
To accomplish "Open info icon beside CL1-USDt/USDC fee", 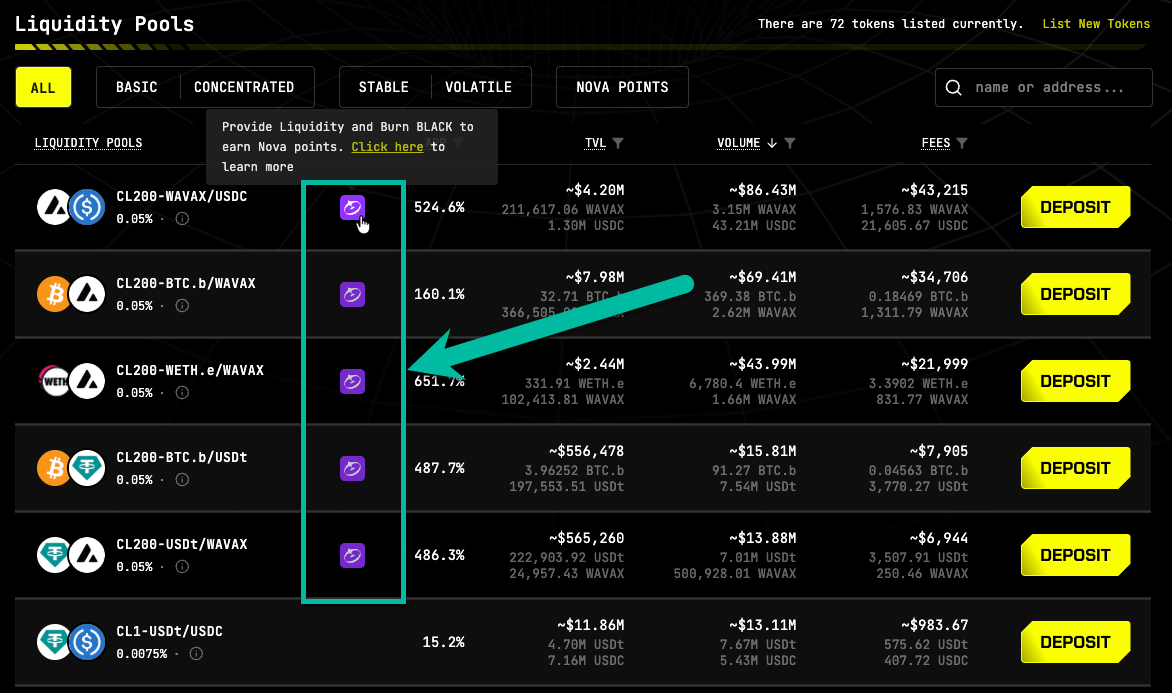I will [x=196, y=653].
